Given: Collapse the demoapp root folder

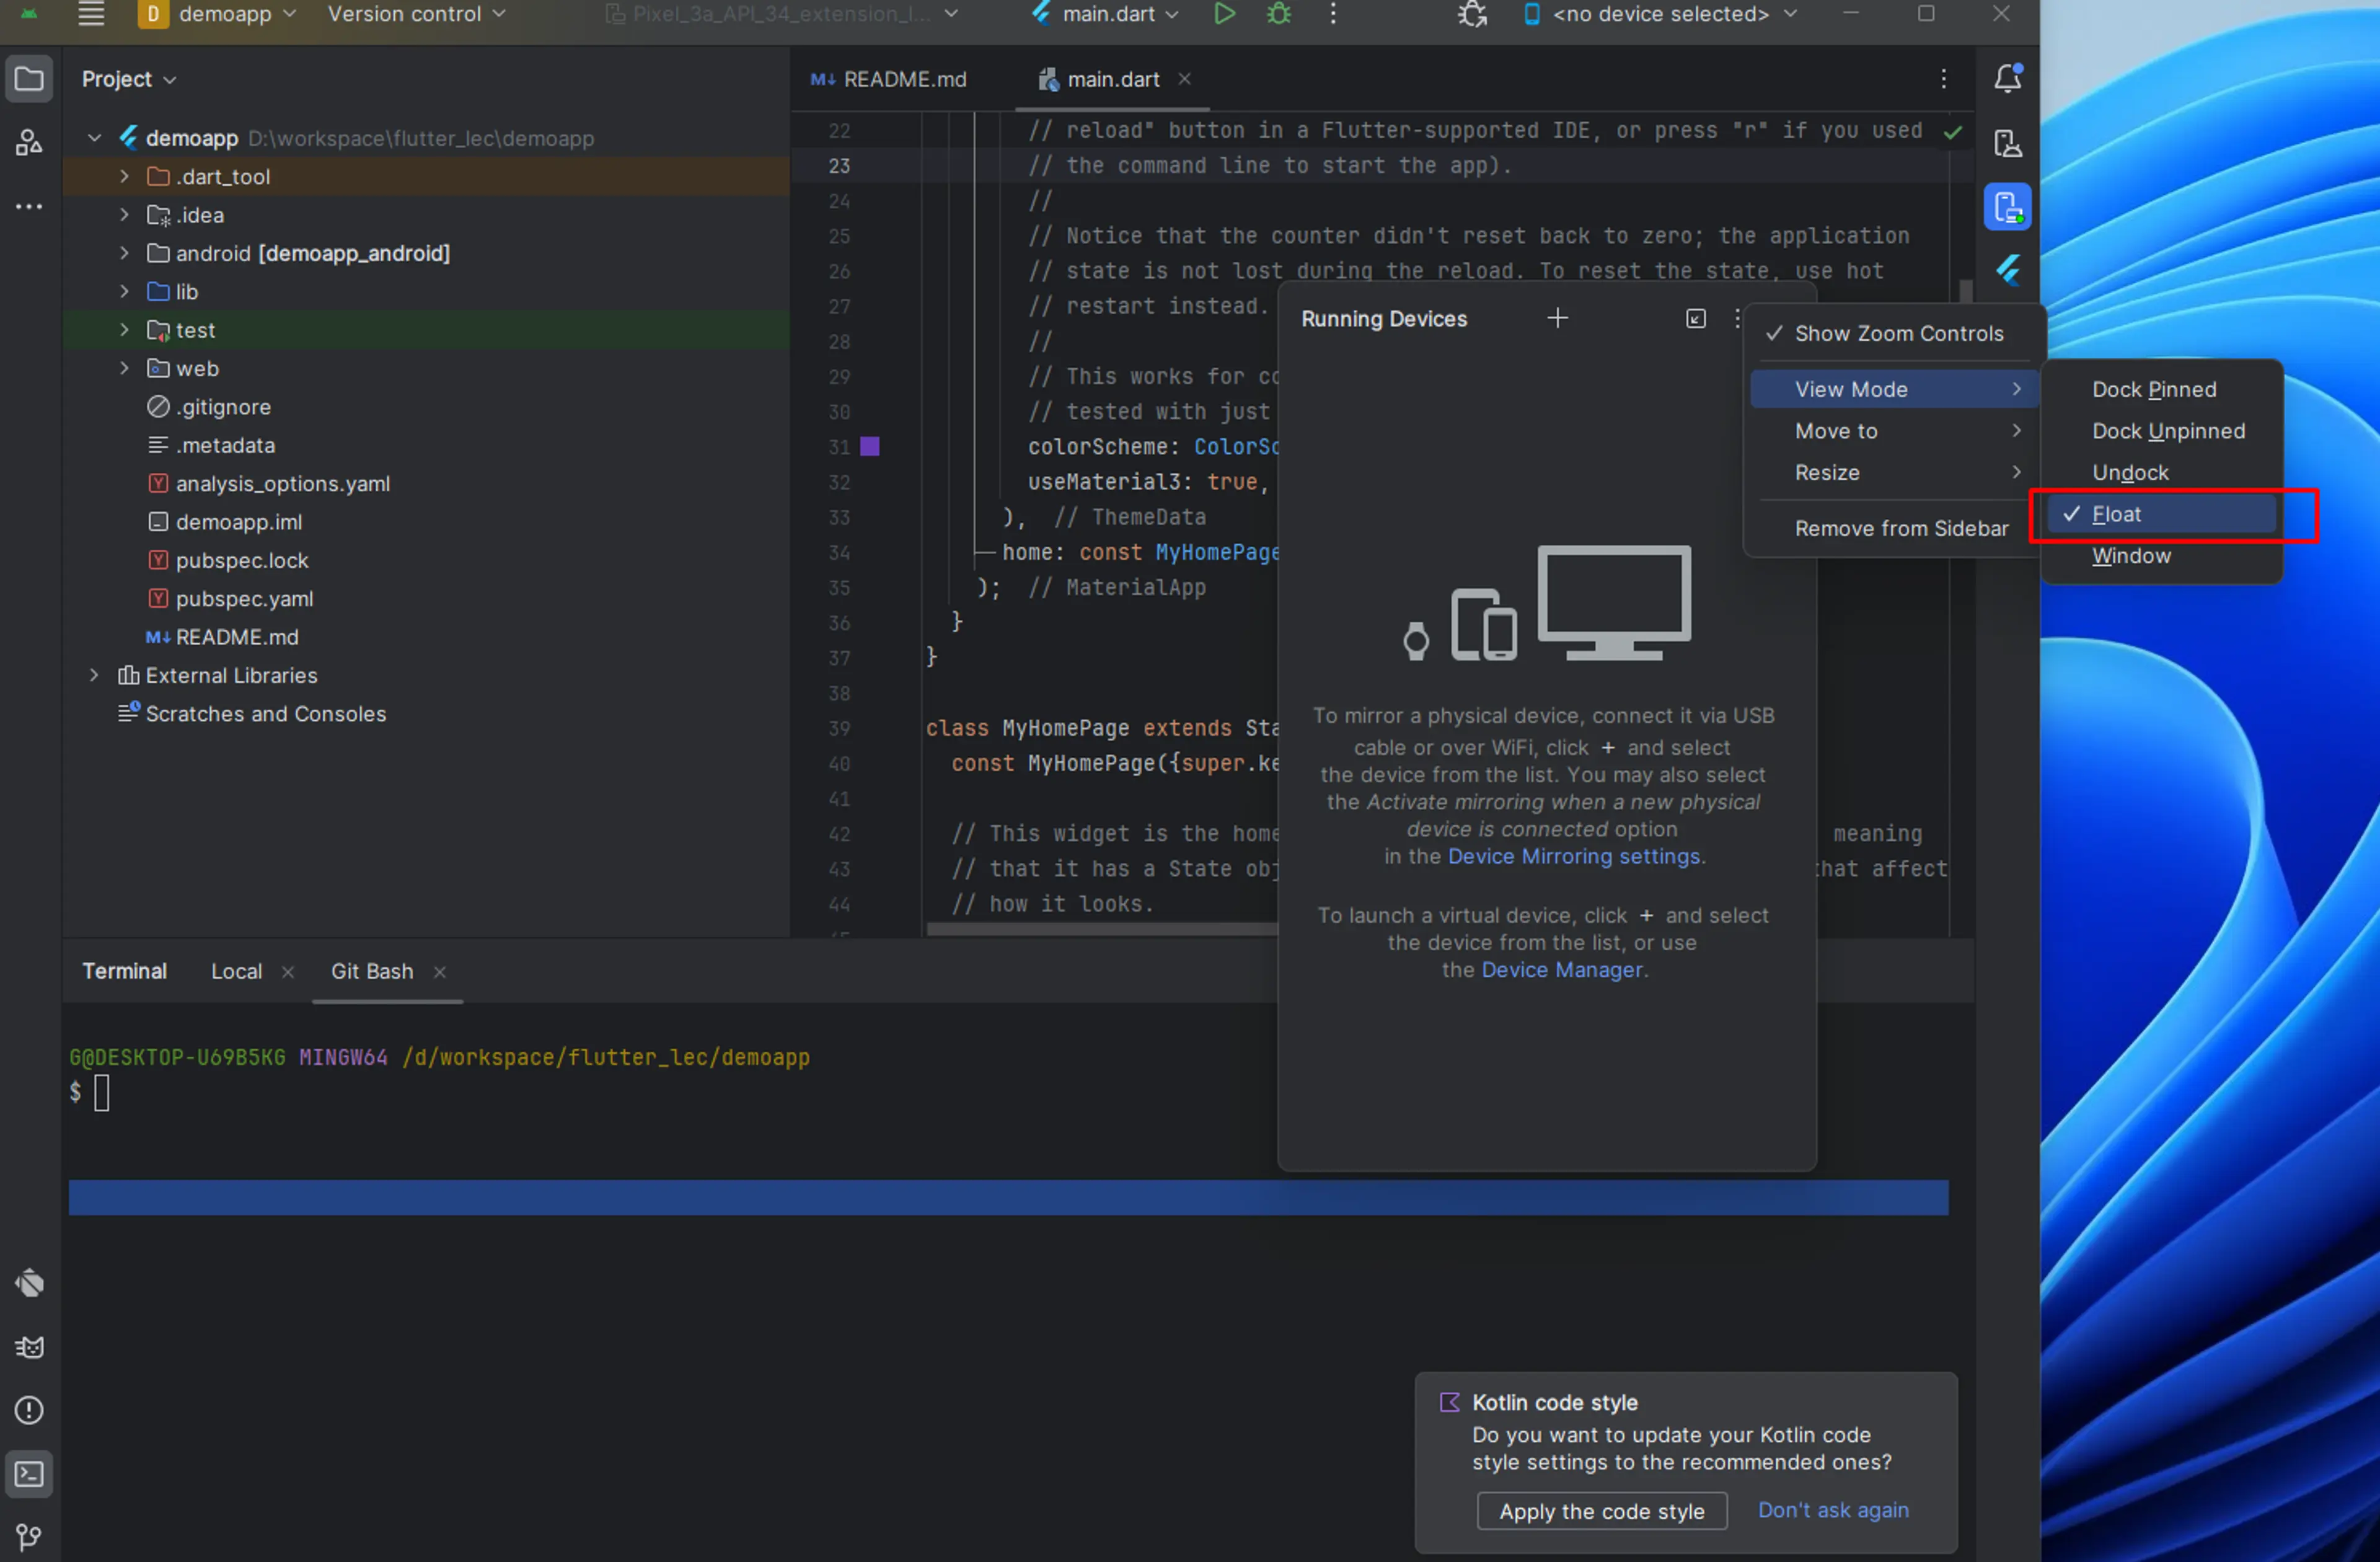Looking at the screenshot, I should click(94, 138).
